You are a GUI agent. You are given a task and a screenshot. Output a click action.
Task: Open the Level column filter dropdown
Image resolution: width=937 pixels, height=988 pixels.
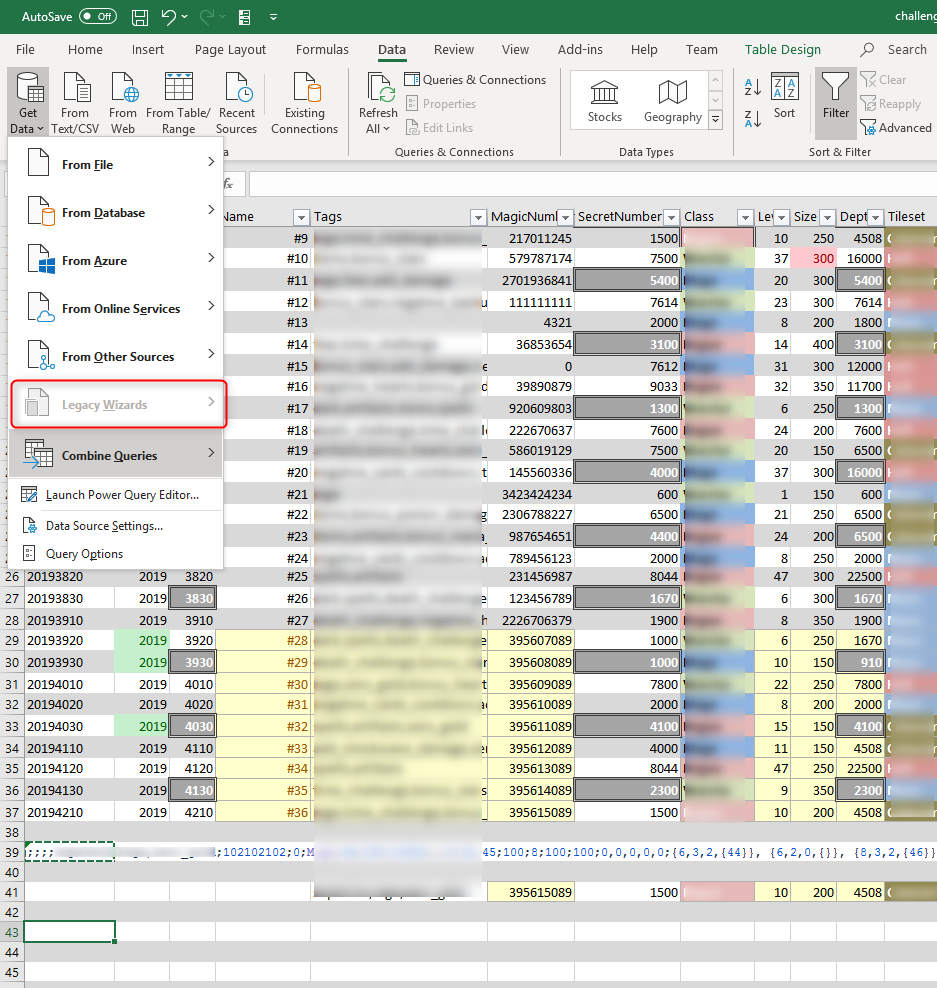click(781, 217)
